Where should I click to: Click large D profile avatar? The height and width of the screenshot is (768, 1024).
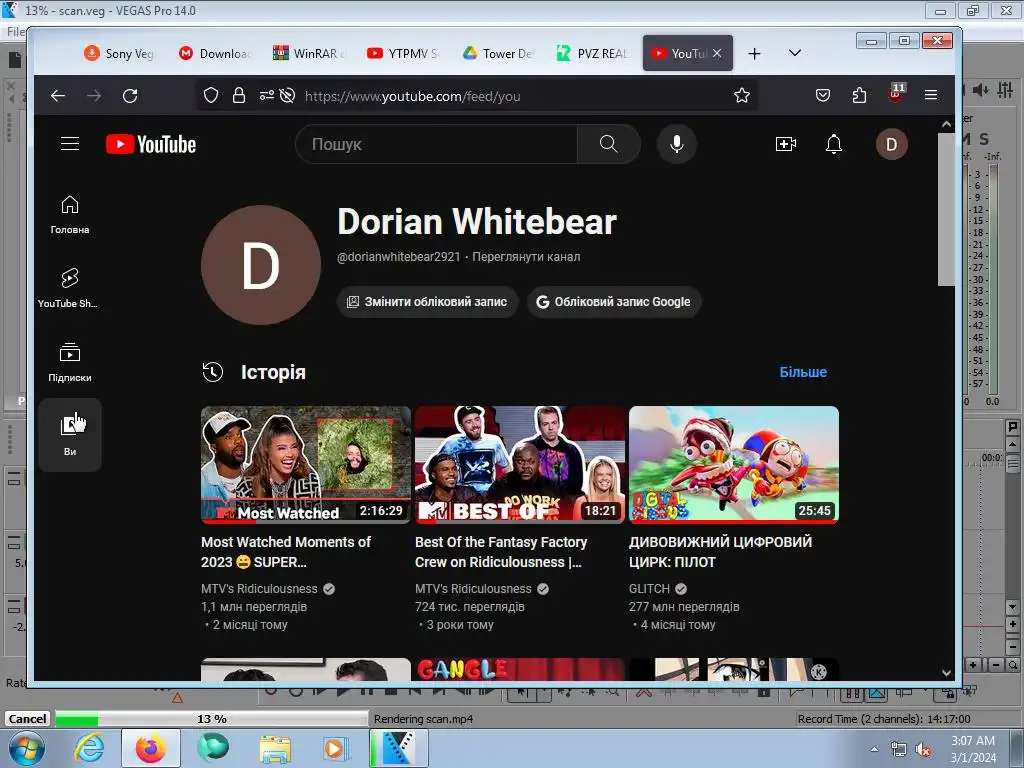coord(261,265)
